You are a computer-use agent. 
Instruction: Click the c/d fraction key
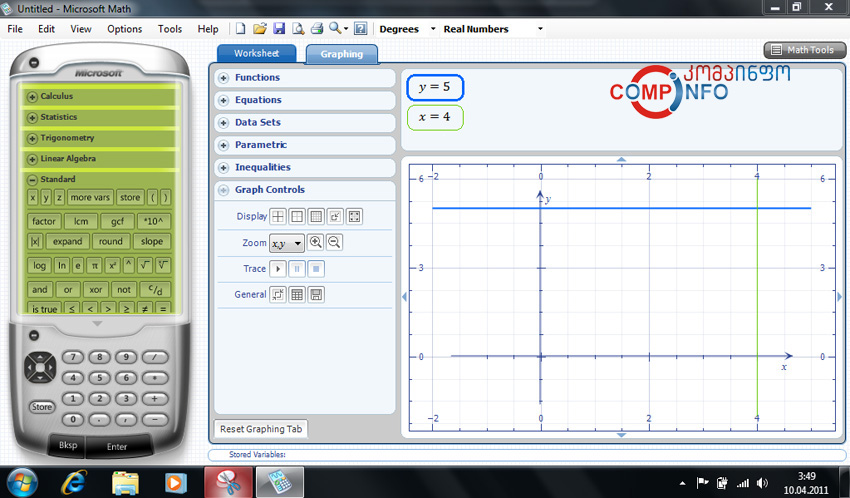pos(155,289)
